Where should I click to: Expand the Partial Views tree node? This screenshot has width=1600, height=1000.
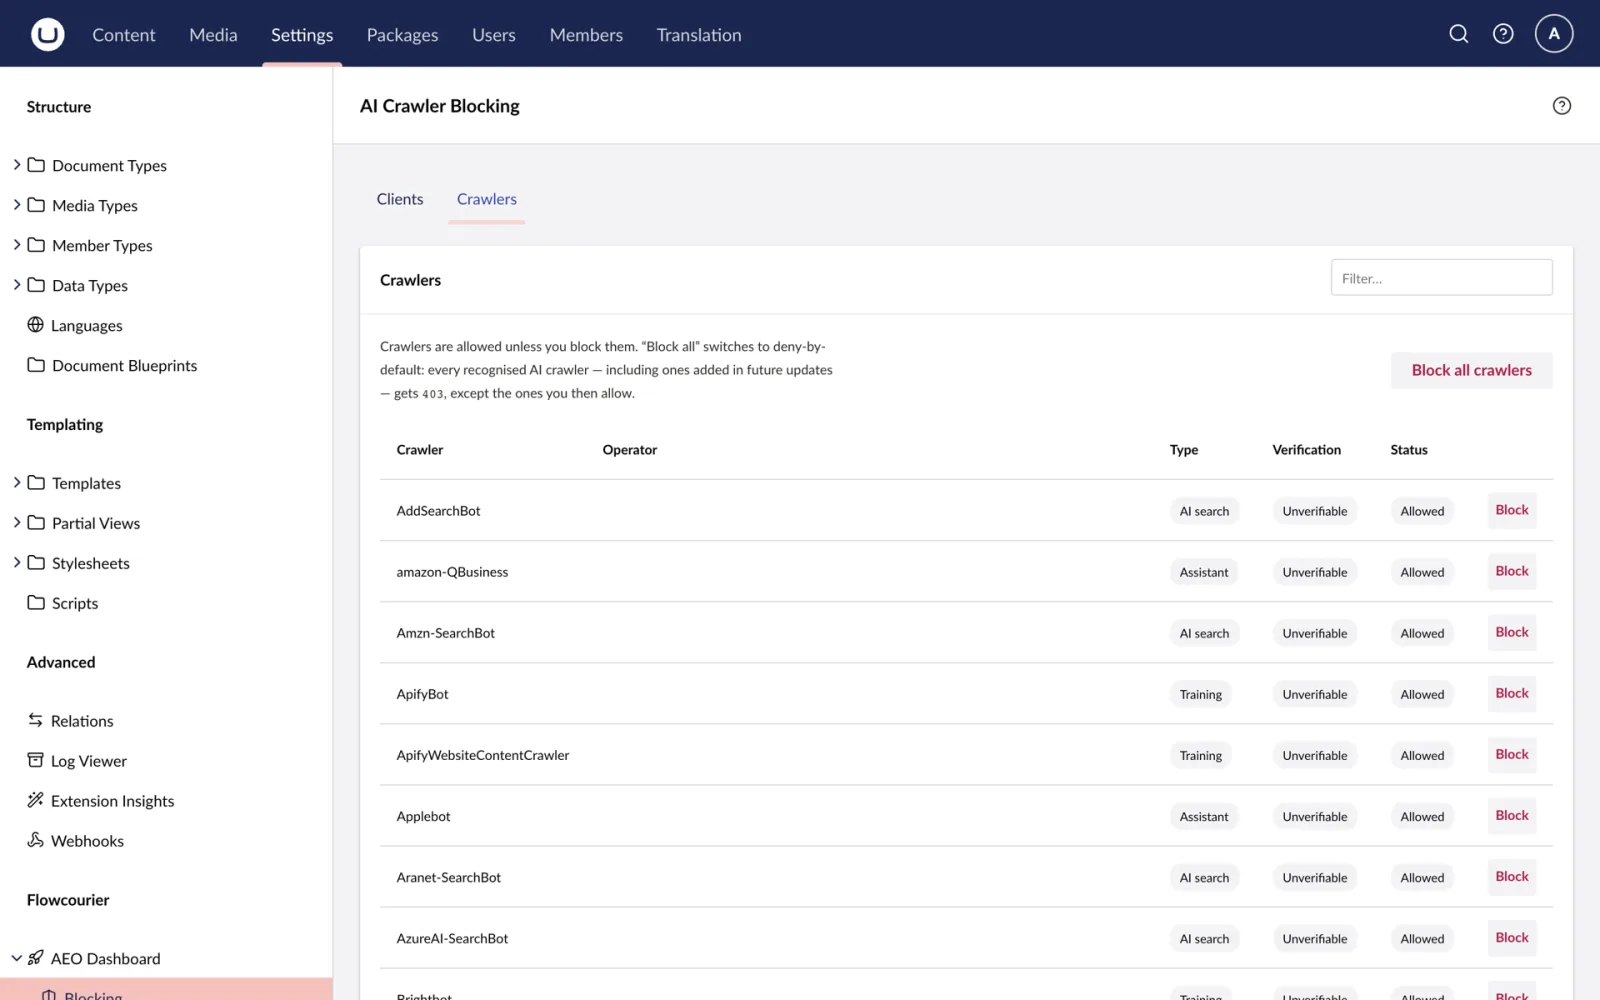(16, 523)
